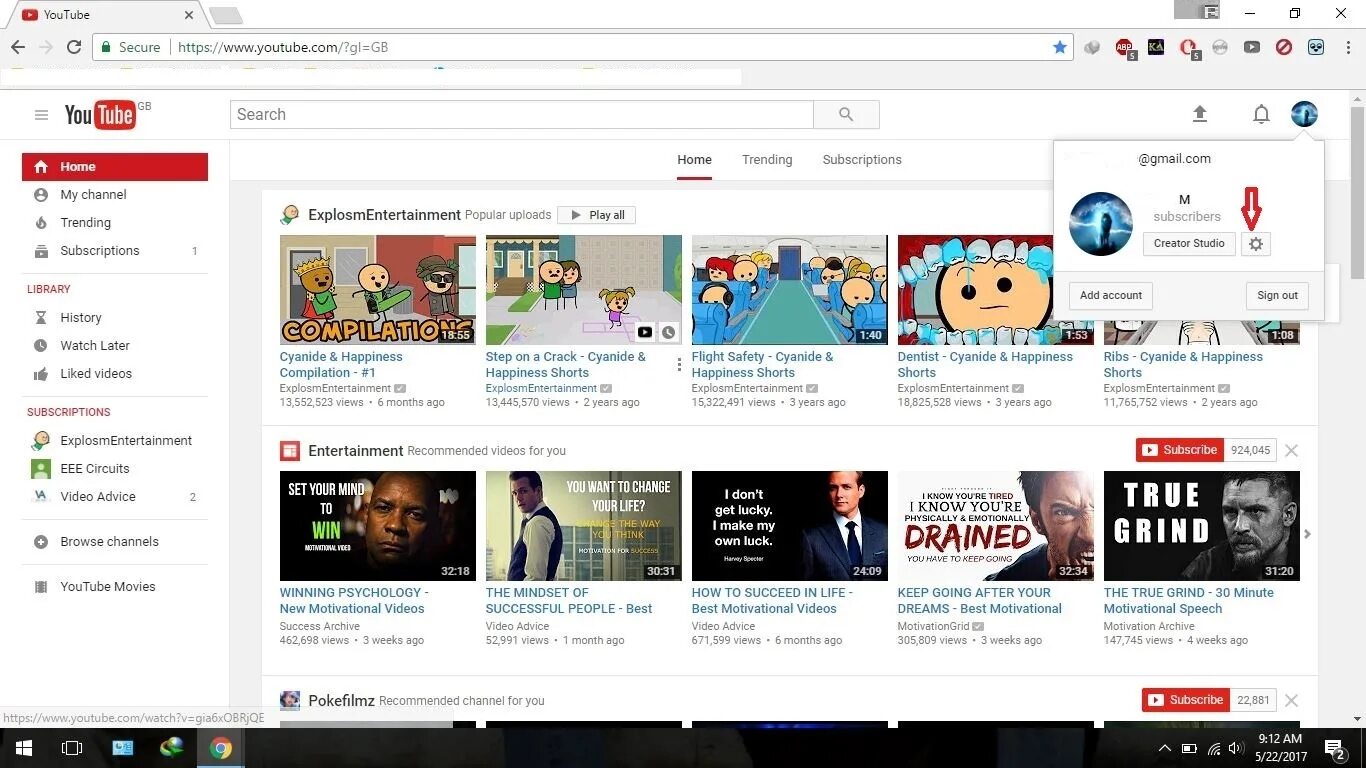Open the Chrome browser menu

(1346, 47)
